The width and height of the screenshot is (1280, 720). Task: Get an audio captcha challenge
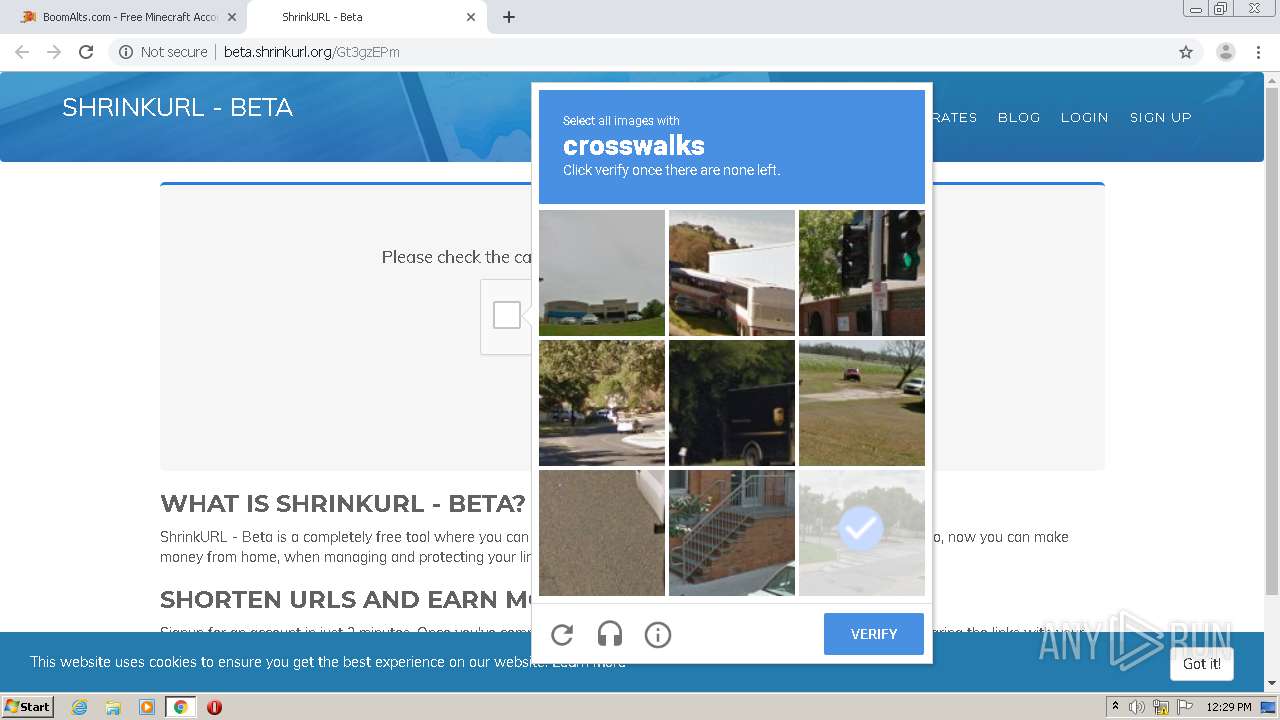click(x=610, y=634)
